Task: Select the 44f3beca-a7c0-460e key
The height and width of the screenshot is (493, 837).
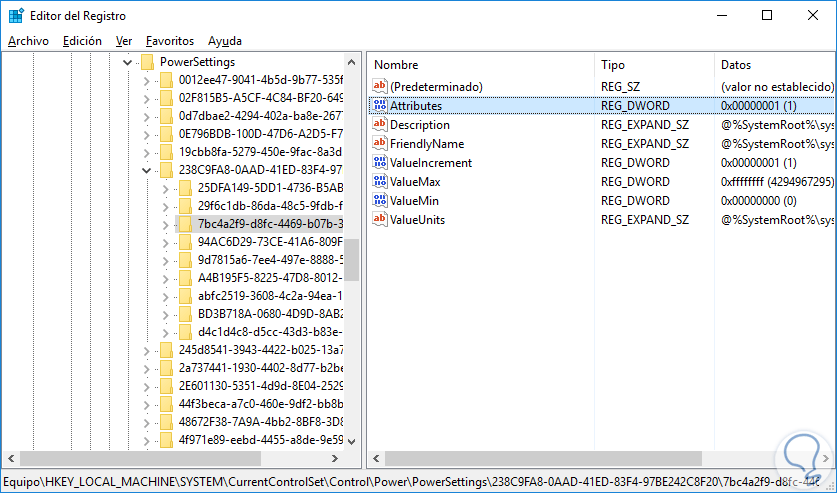Action: (x=261, y=404)
